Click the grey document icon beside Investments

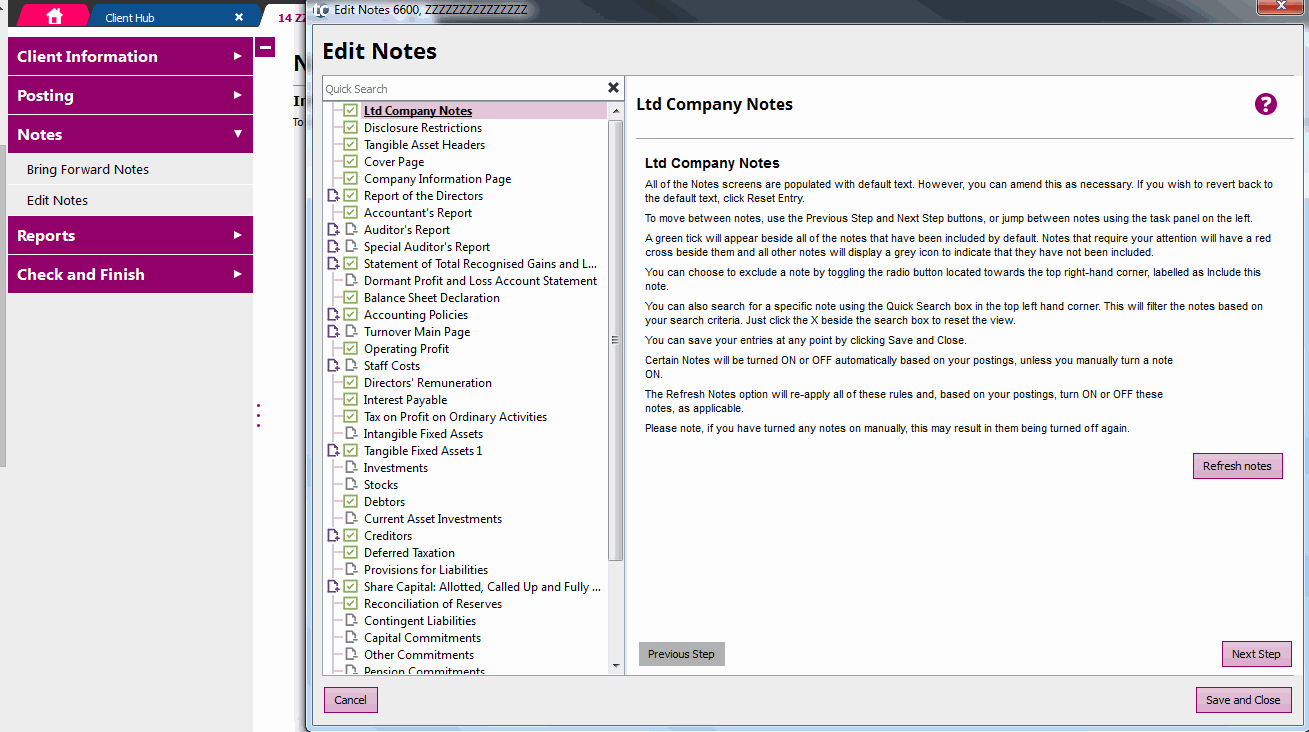[350, 468]
